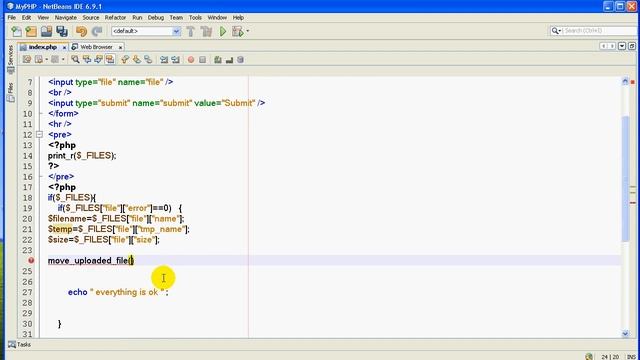Open the Files side panel
This screenshot has height=360, width=640.
click(11, 92)
